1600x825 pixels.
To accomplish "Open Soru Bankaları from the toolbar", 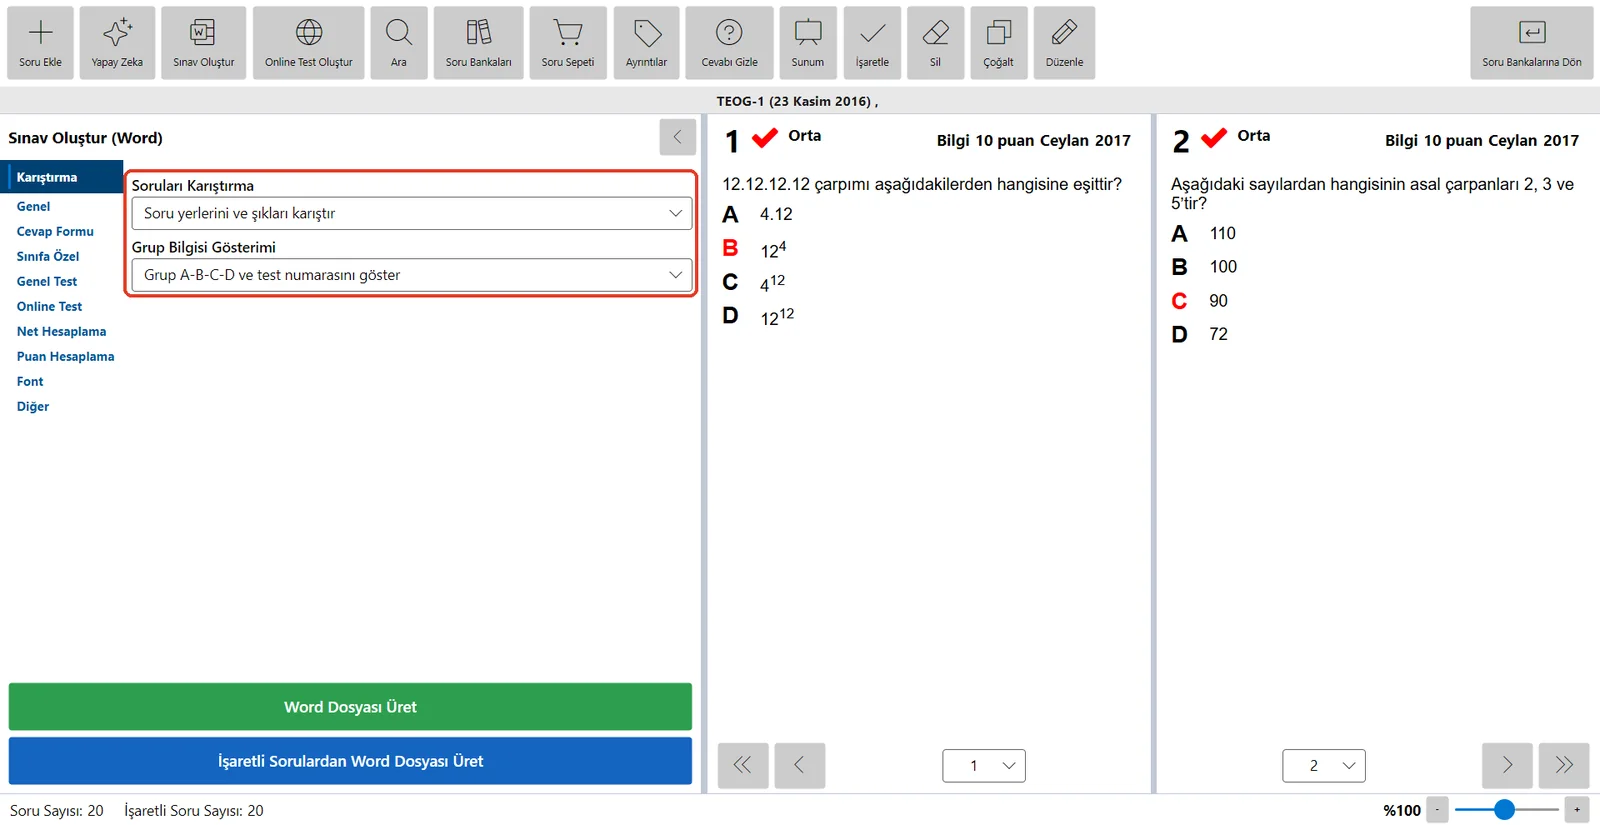I will click(478, 43).
